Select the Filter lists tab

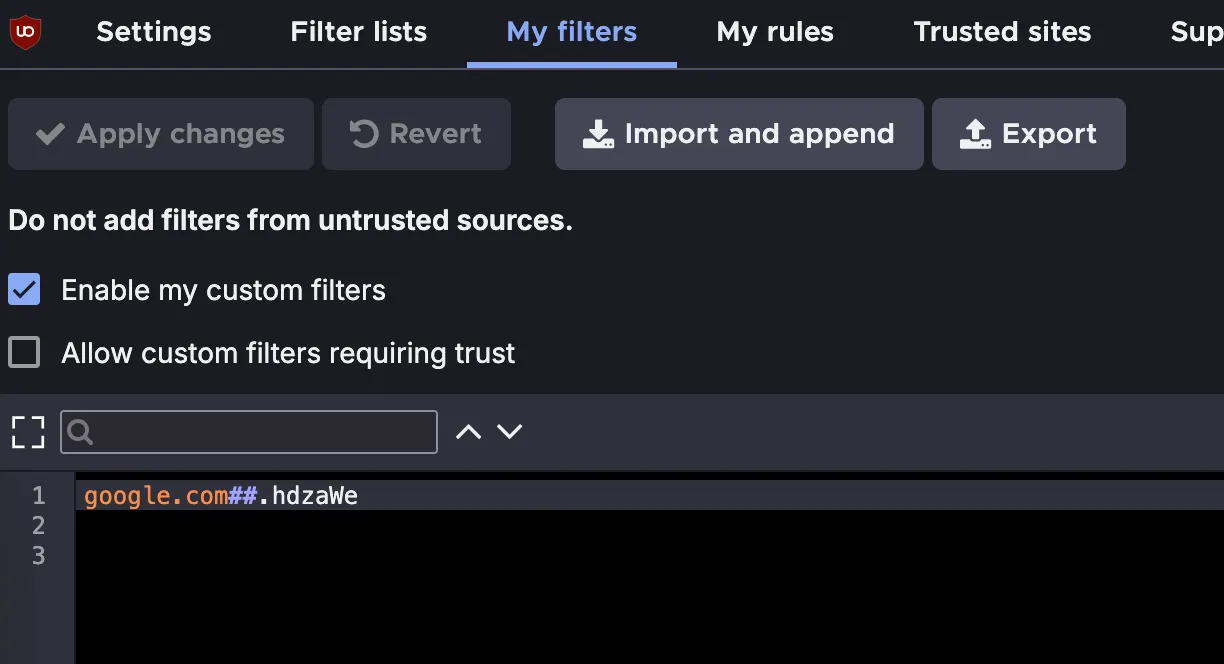pyautogui.click(x=358, y=31)
